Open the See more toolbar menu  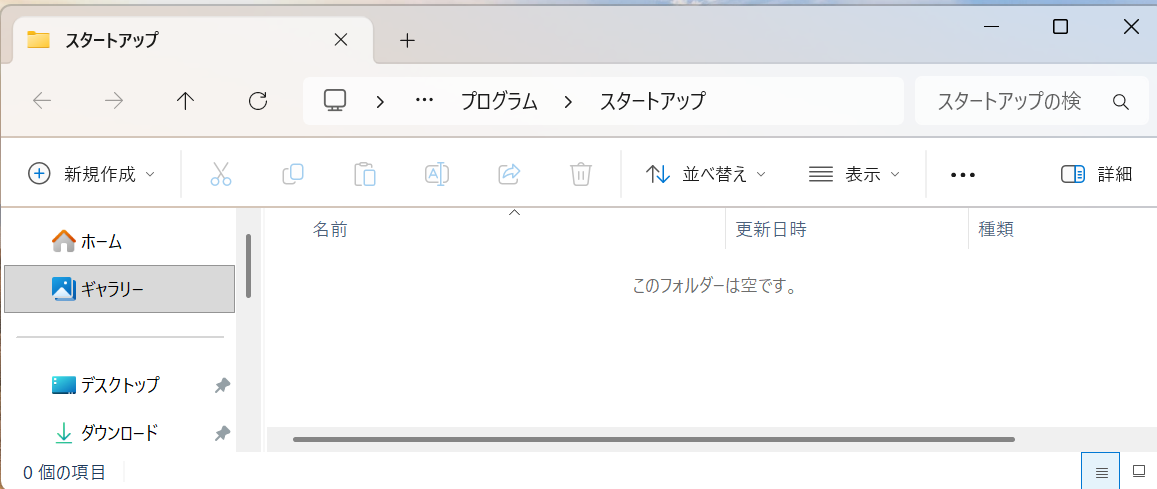[963, 175]
